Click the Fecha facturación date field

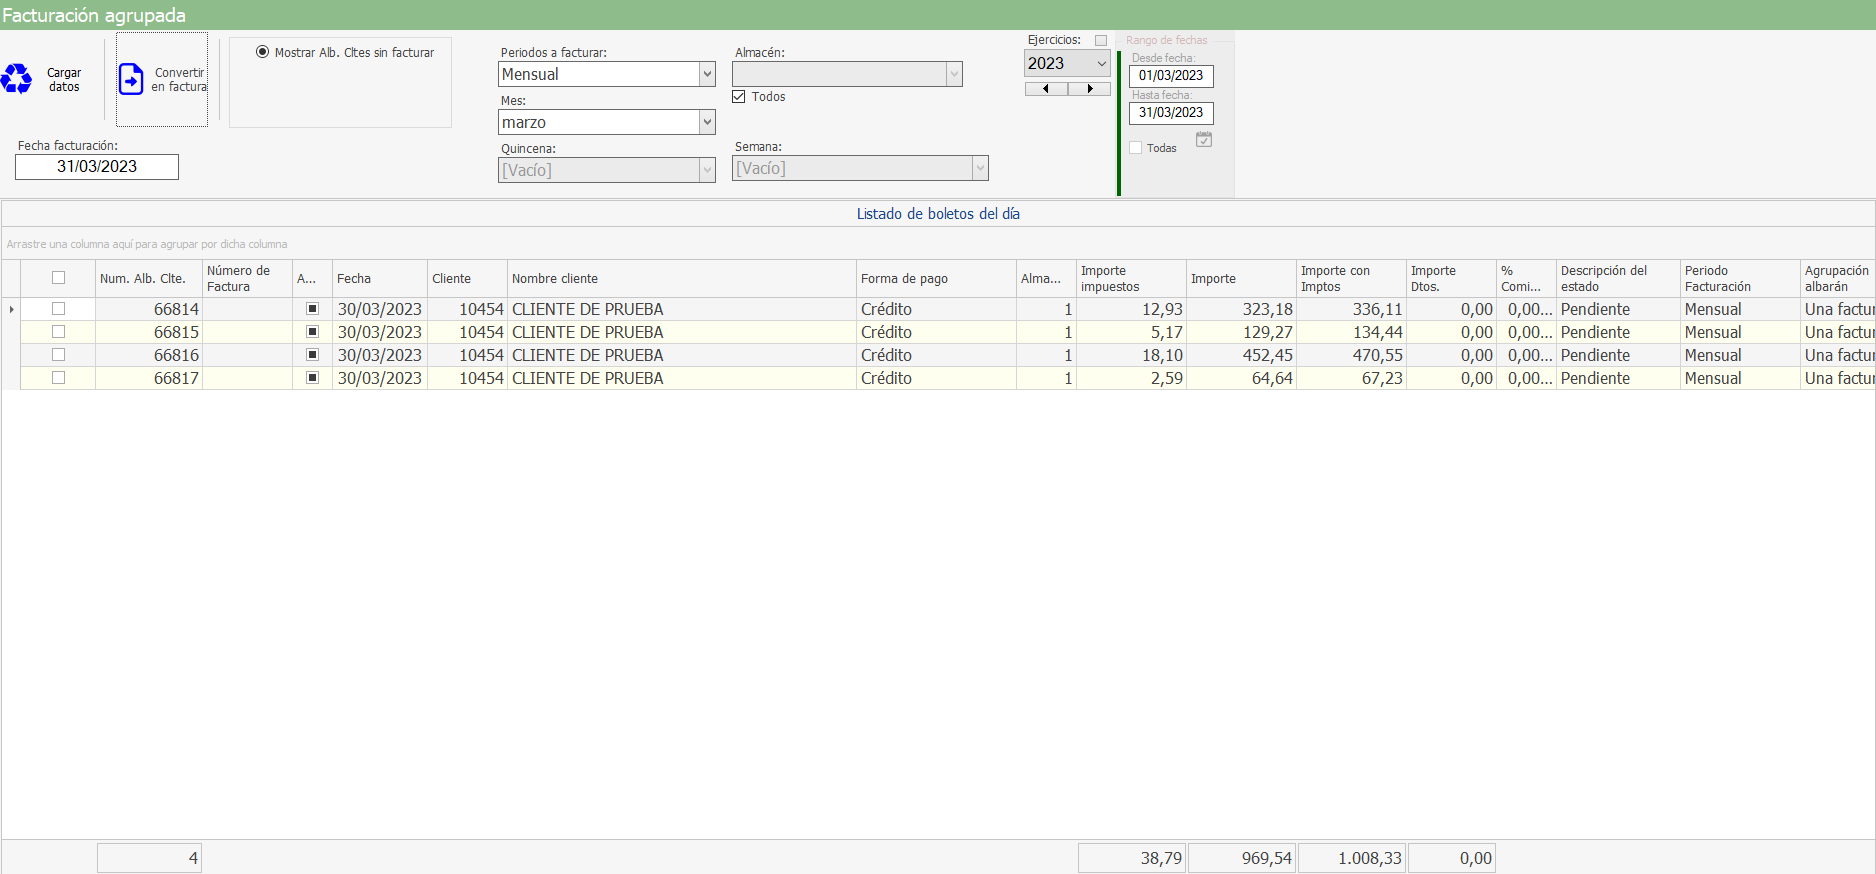97,167
